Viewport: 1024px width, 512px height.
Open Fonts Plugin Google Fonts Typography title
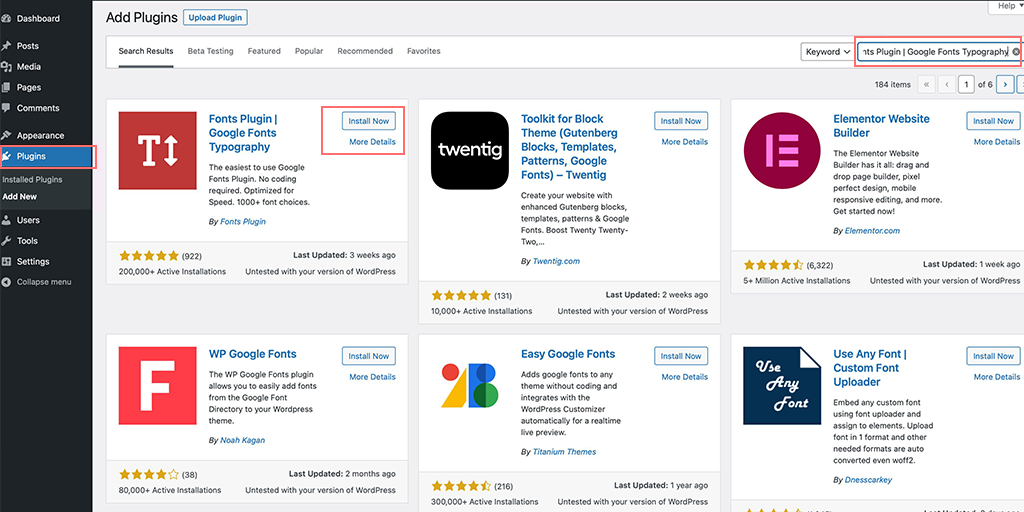coord(243,133)
